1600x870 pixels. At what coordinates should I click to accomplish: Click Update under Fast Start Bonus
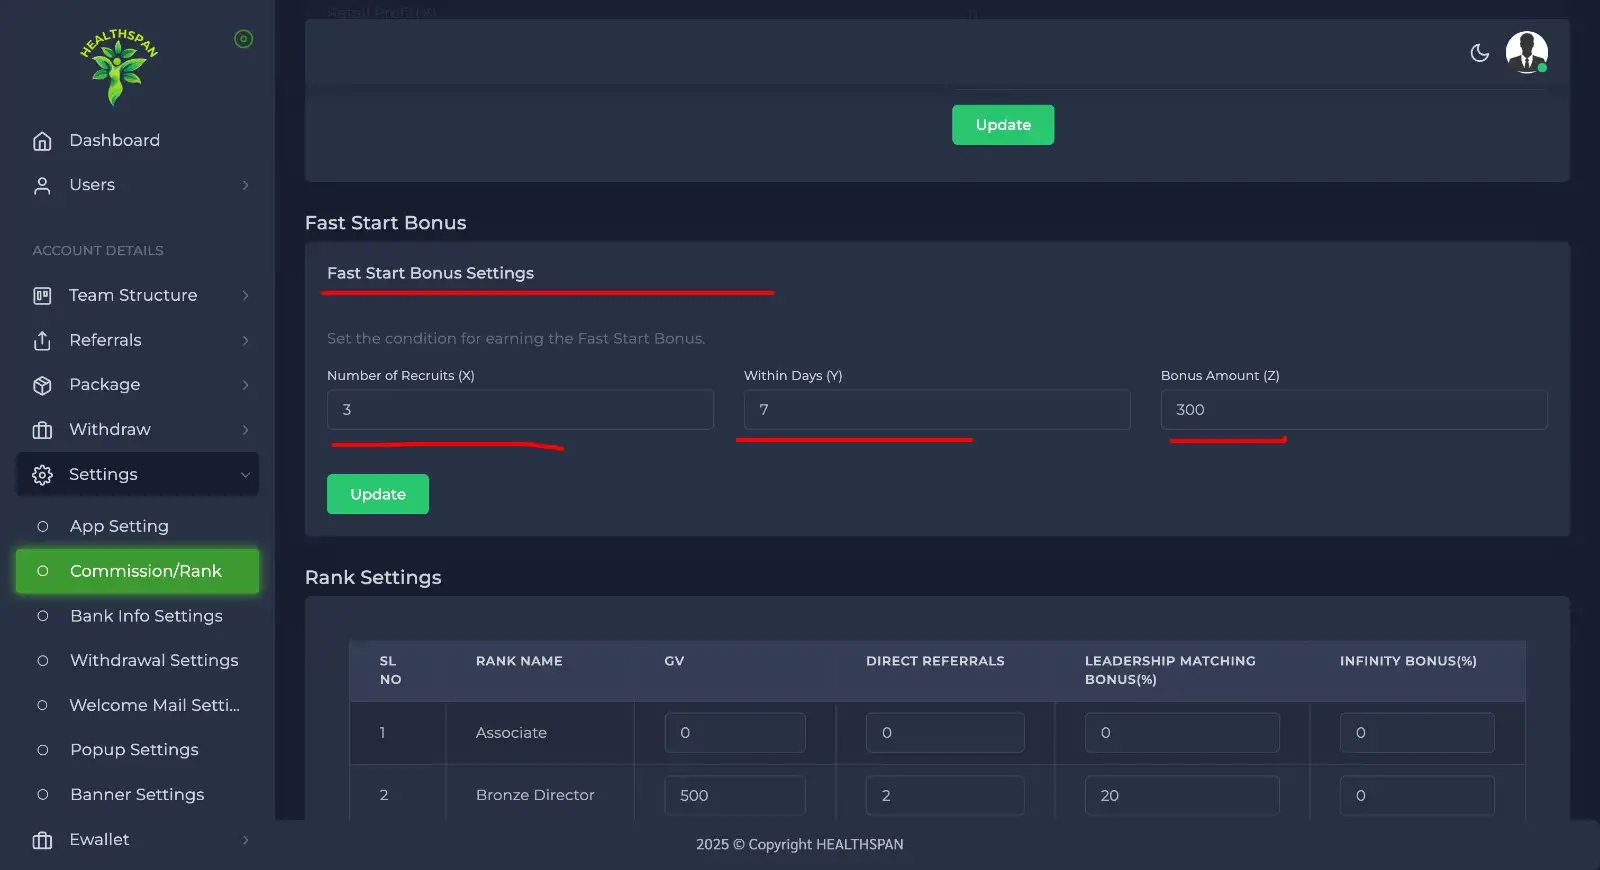click(x=377, y=494)
